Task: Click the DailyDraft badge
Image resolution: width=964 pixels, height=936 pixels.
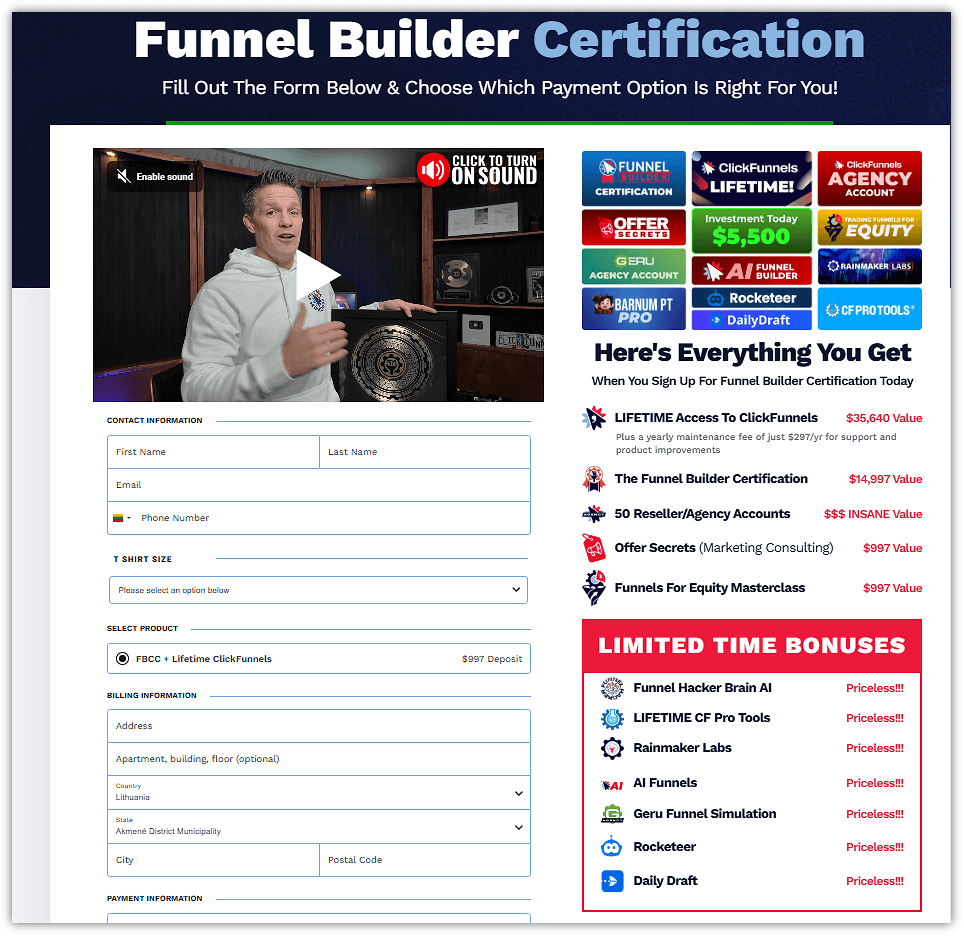Action: point(751,320)
